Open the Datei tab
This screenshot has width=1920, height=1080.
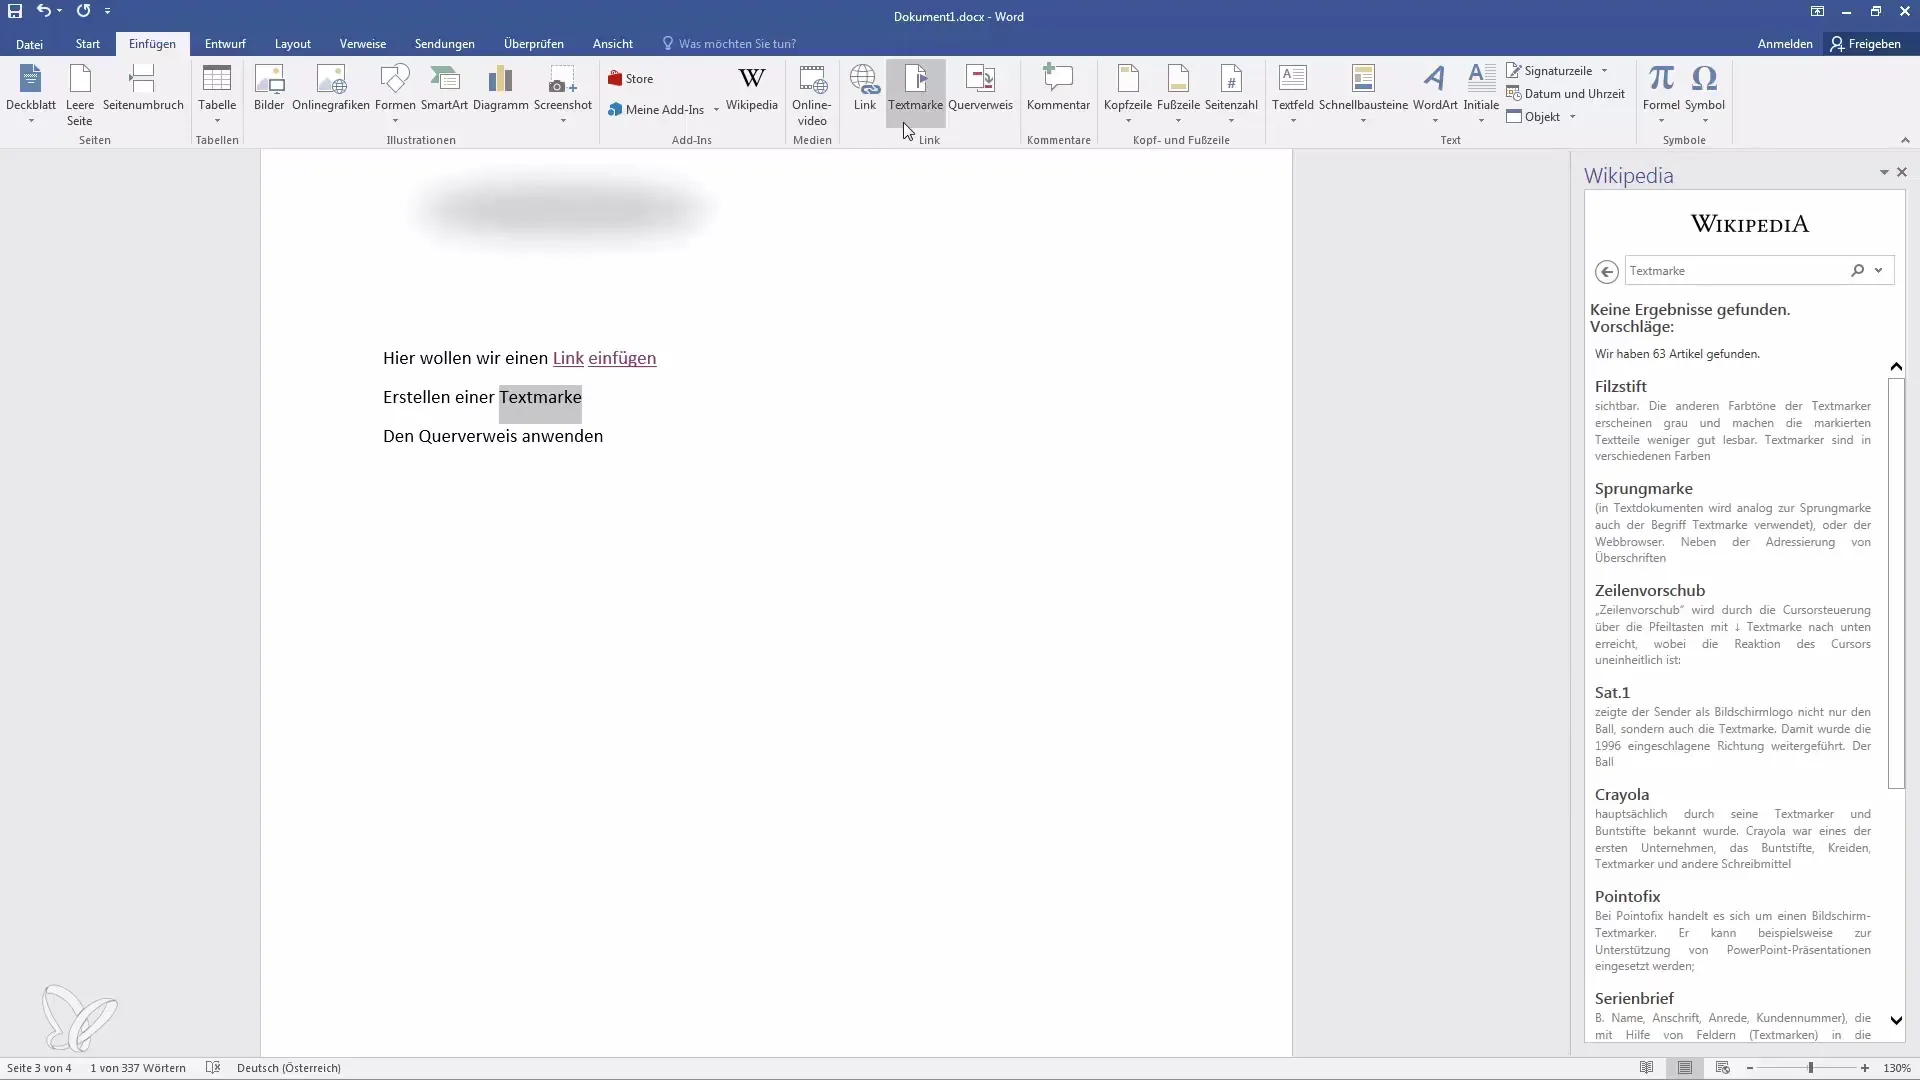point(29,44)
